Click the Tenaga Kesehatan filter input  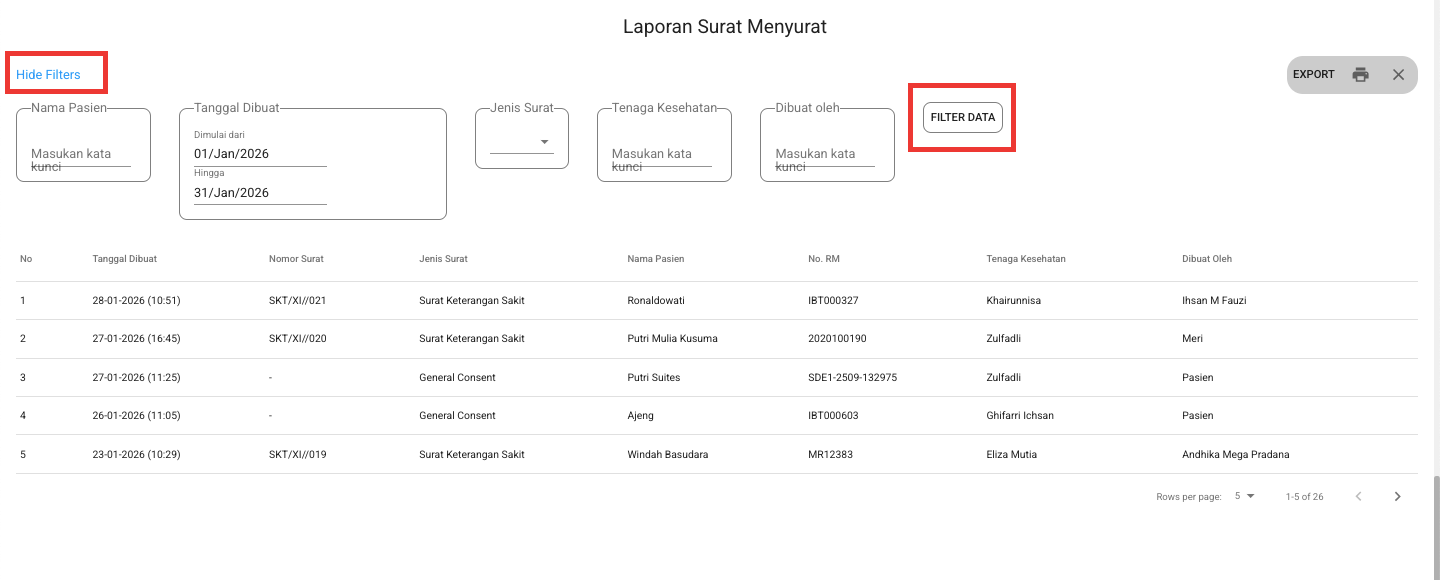click(x=662, y=155)
